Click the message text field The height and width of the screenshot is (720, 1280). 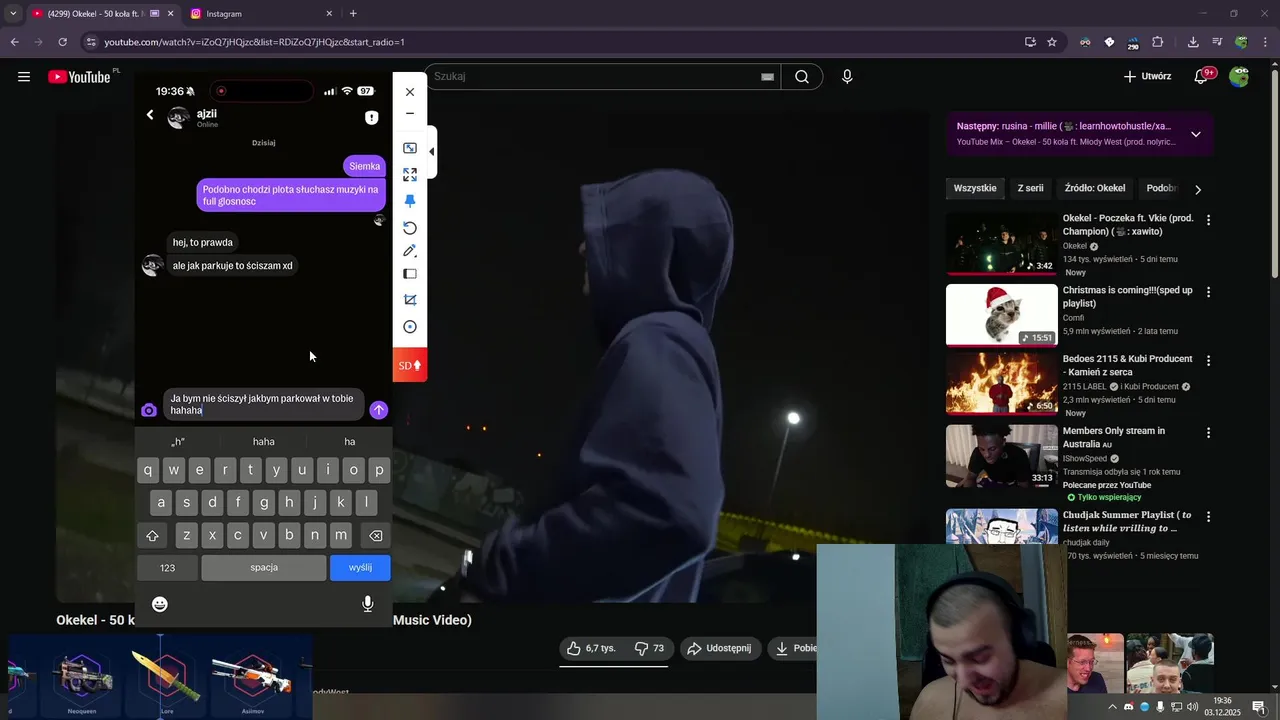point(264,404)
